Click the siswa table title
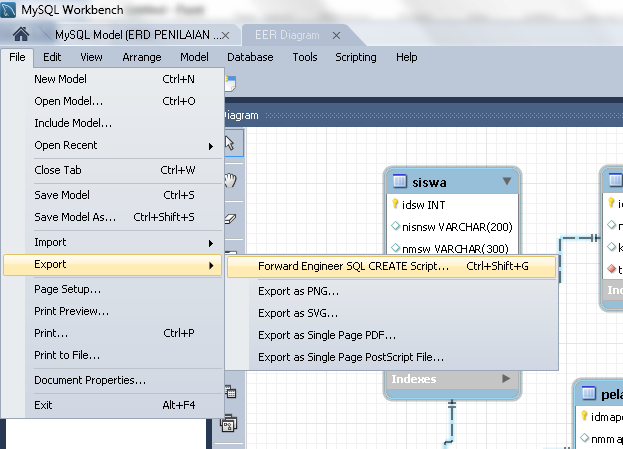Image resolution: width=623 pixels, height=449 pixels. pos(429,182)
